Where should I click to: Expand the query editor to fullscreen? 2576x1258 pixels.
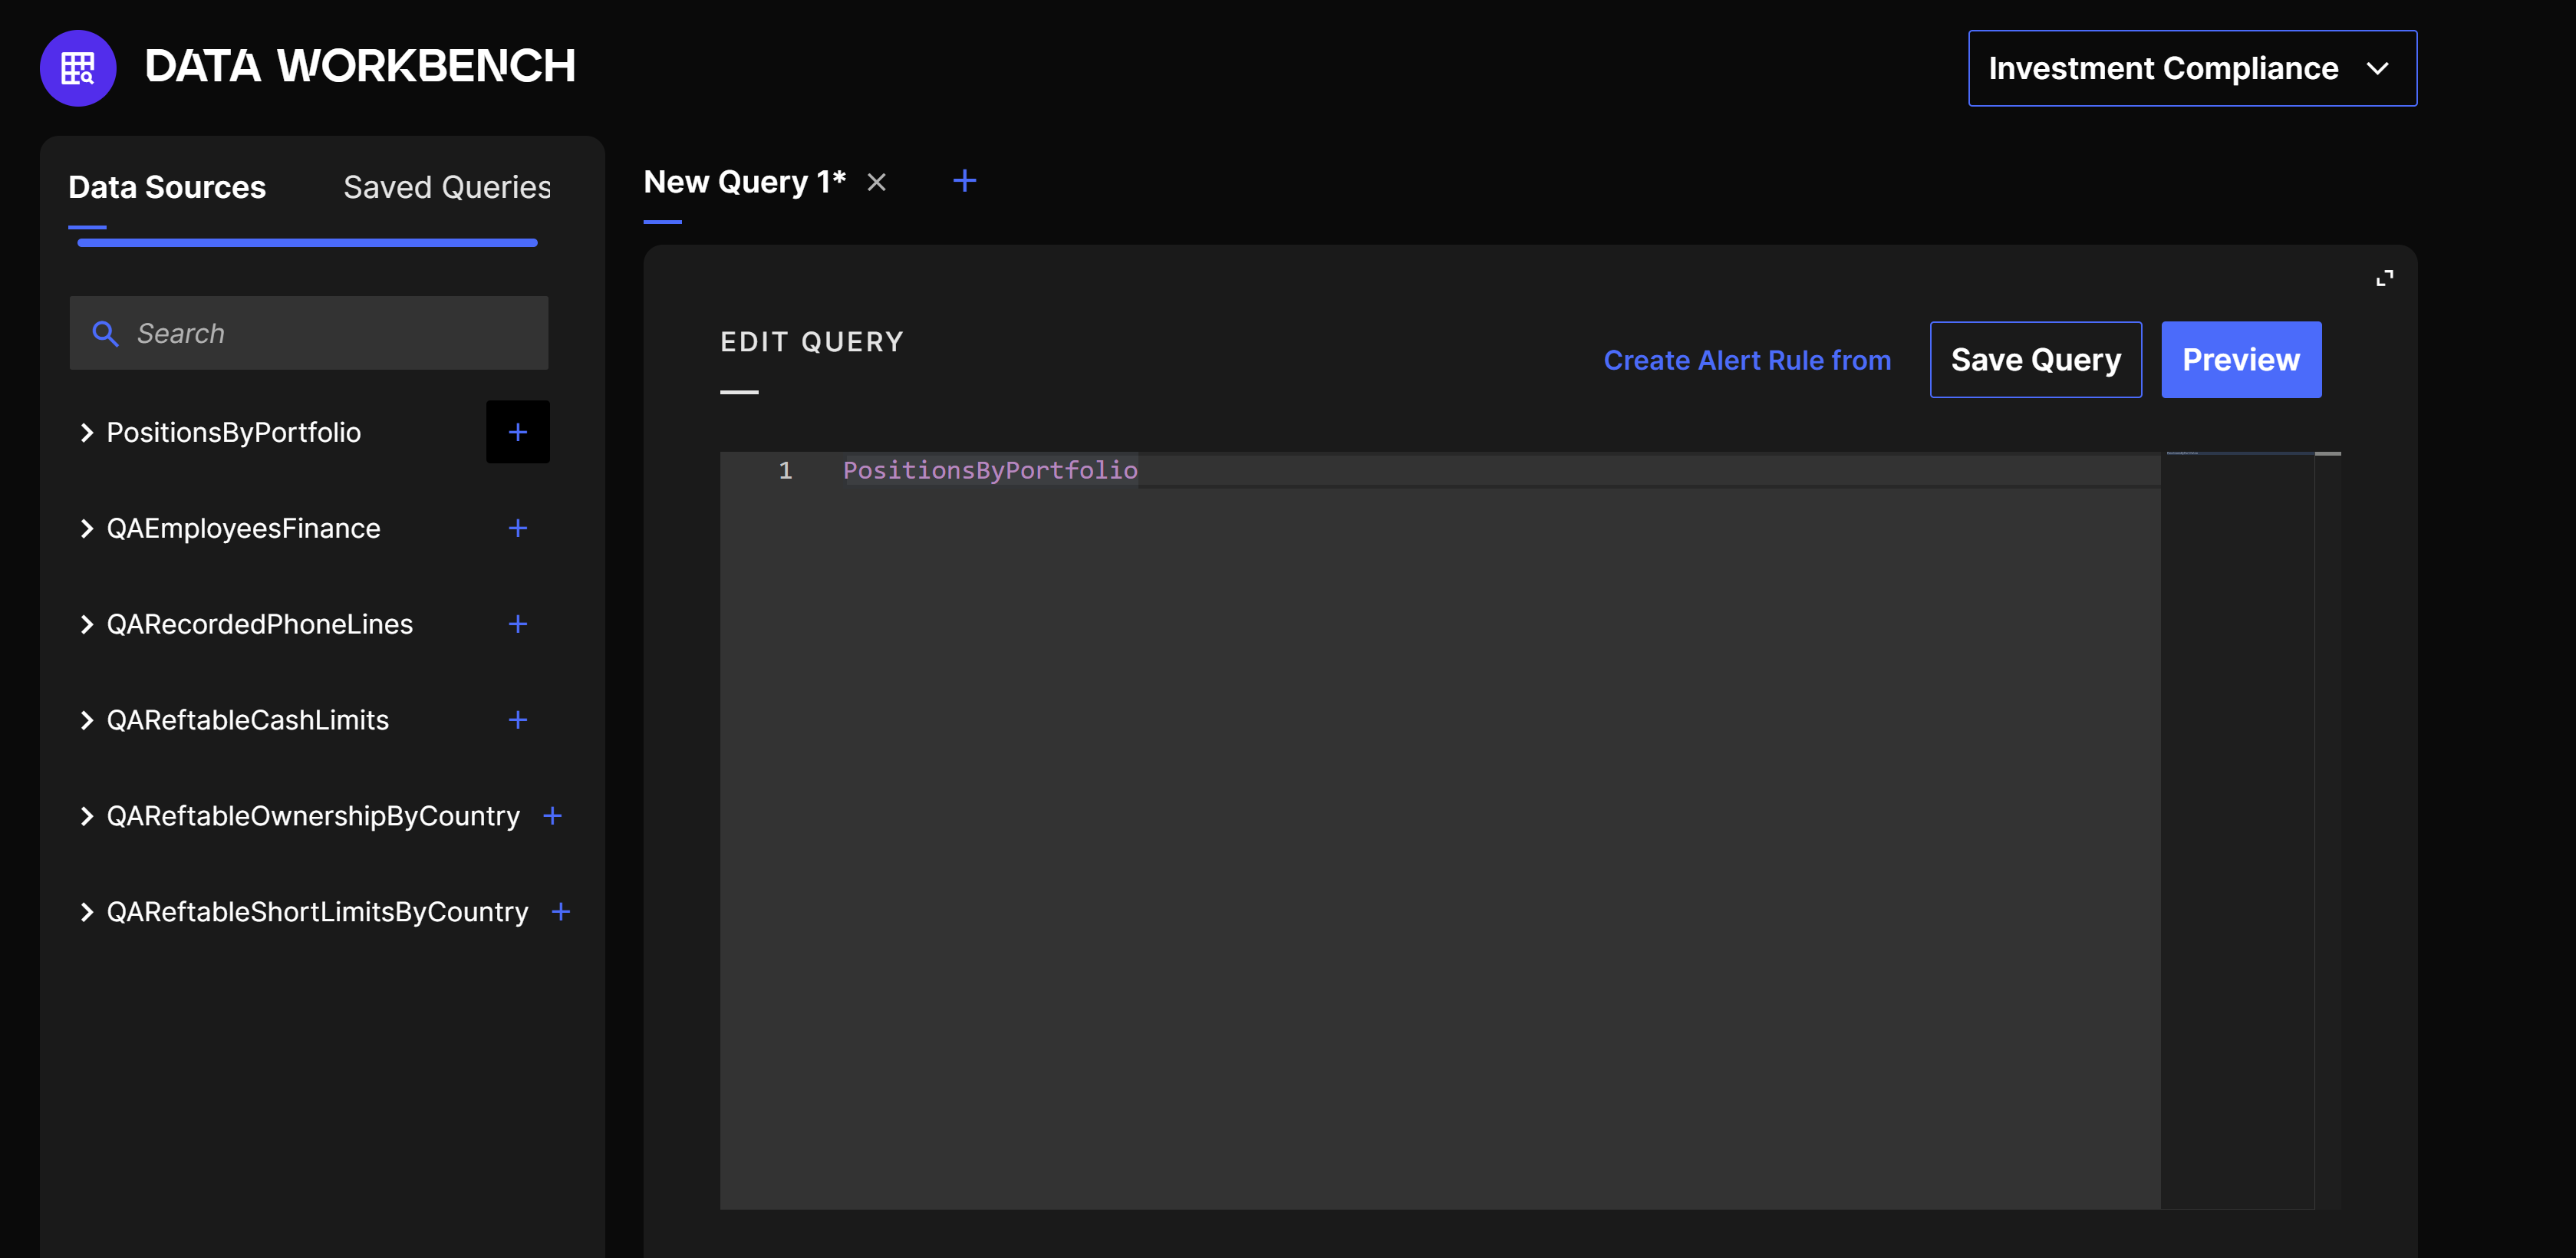2384,278
